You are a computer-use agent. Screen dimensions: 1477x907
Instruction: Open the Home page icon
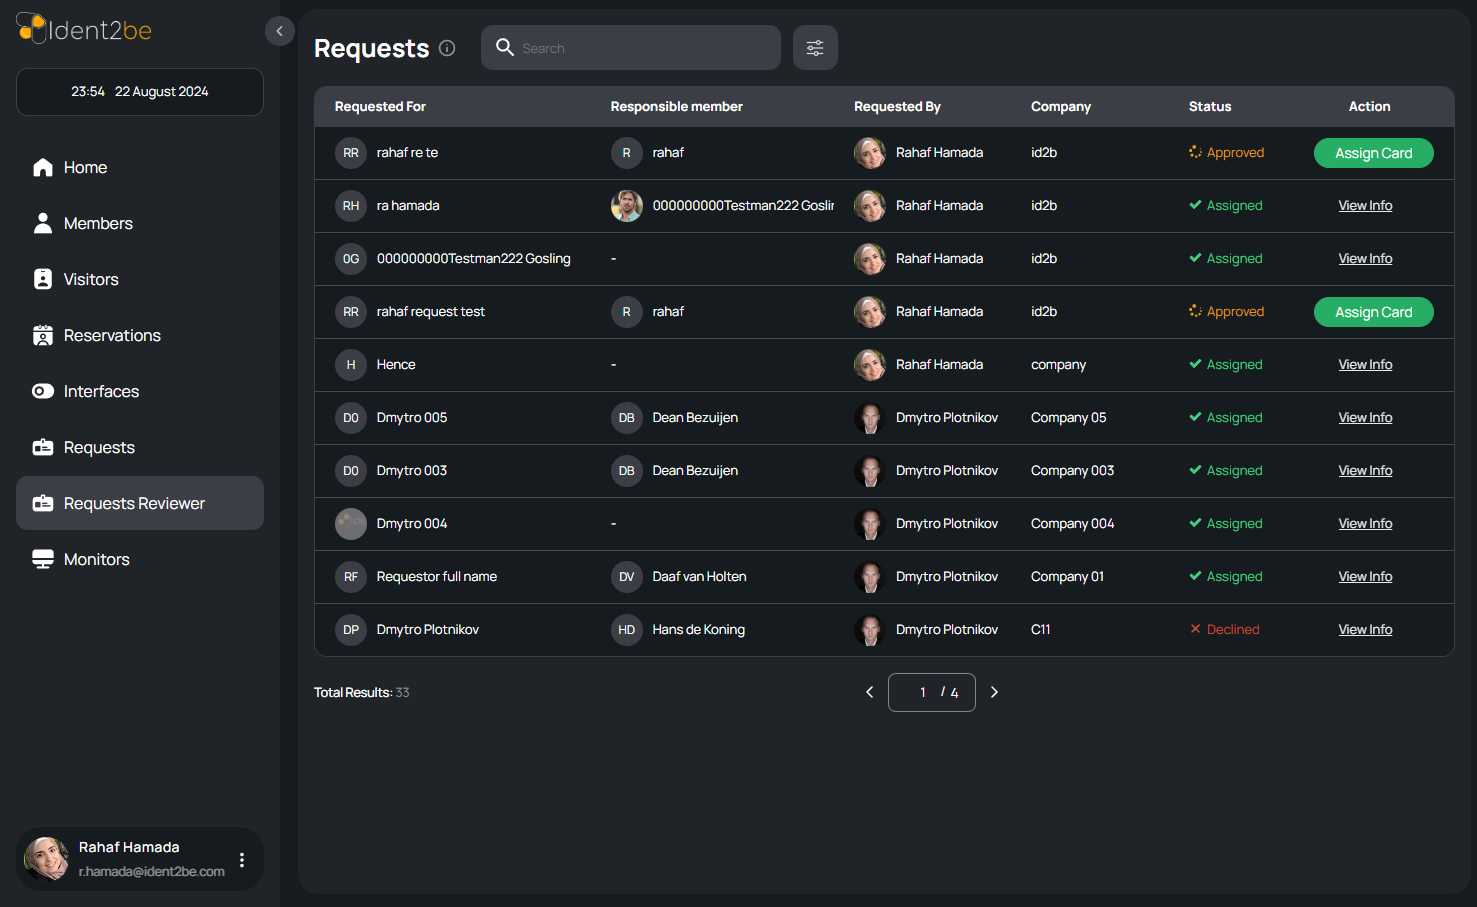point(43,167)
